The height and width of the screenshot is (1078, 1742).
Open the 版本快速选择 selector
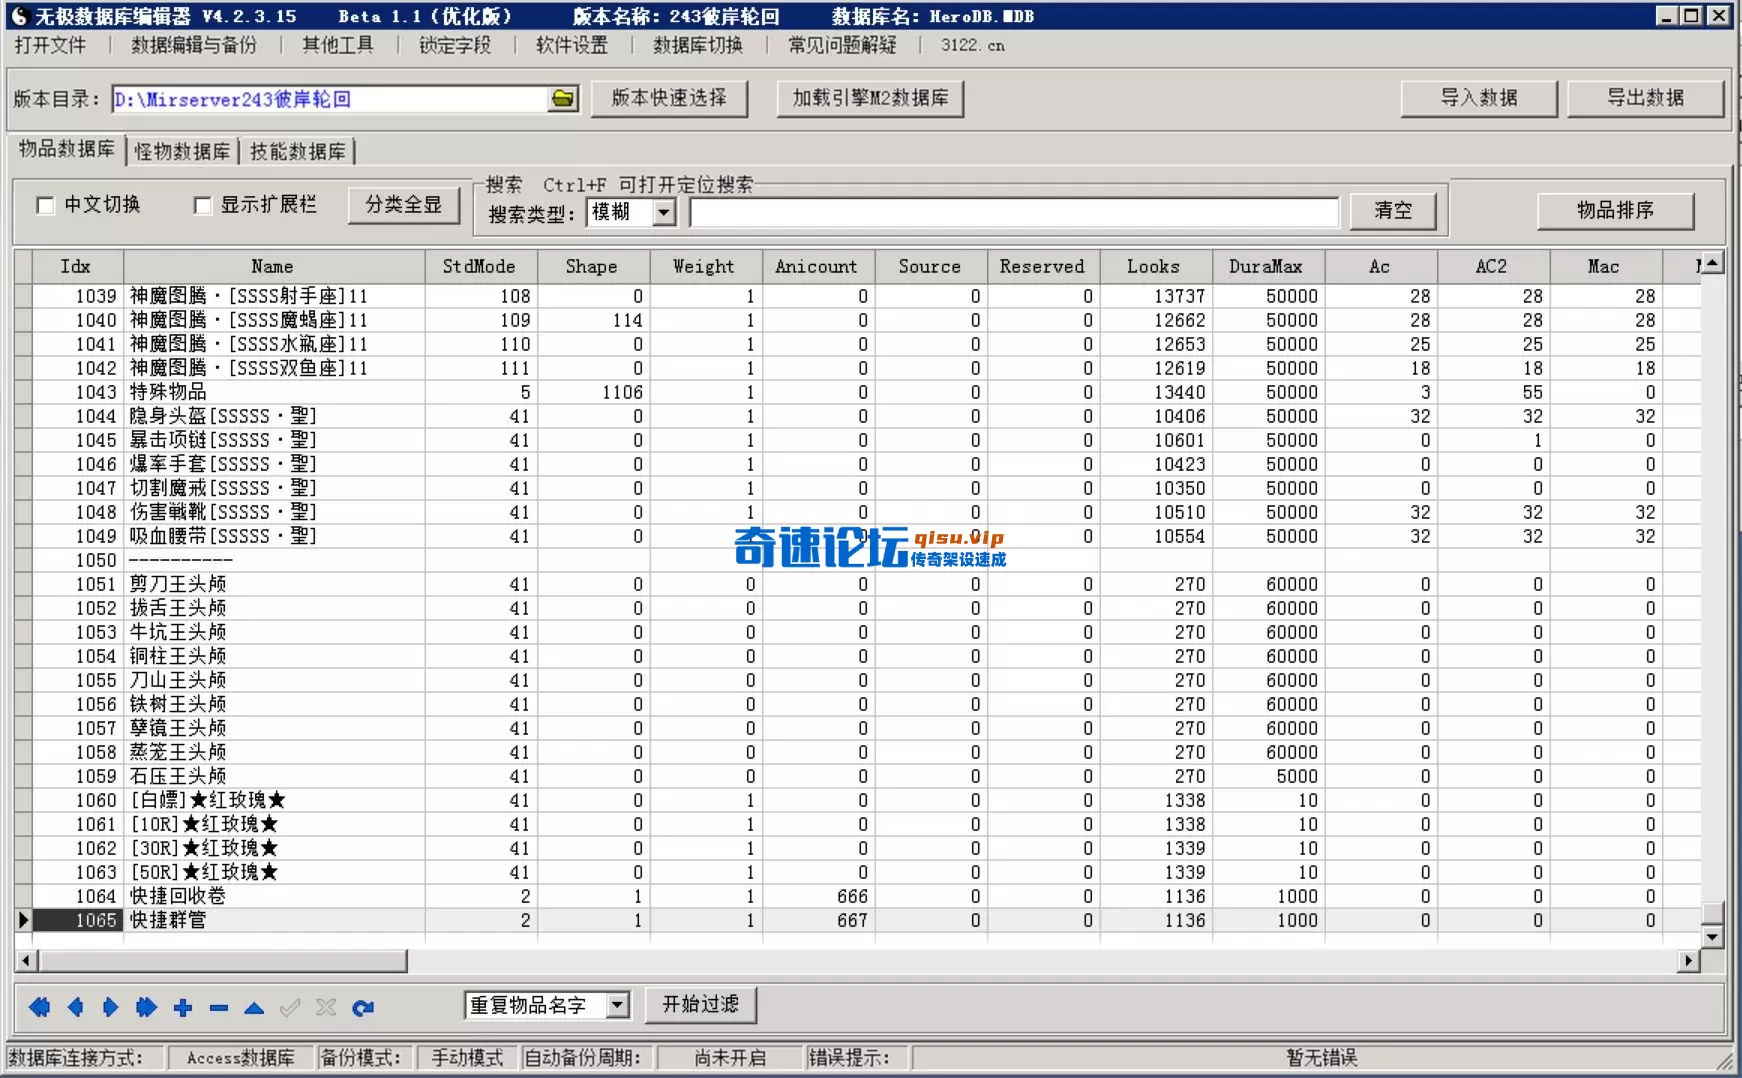[670, 99]
